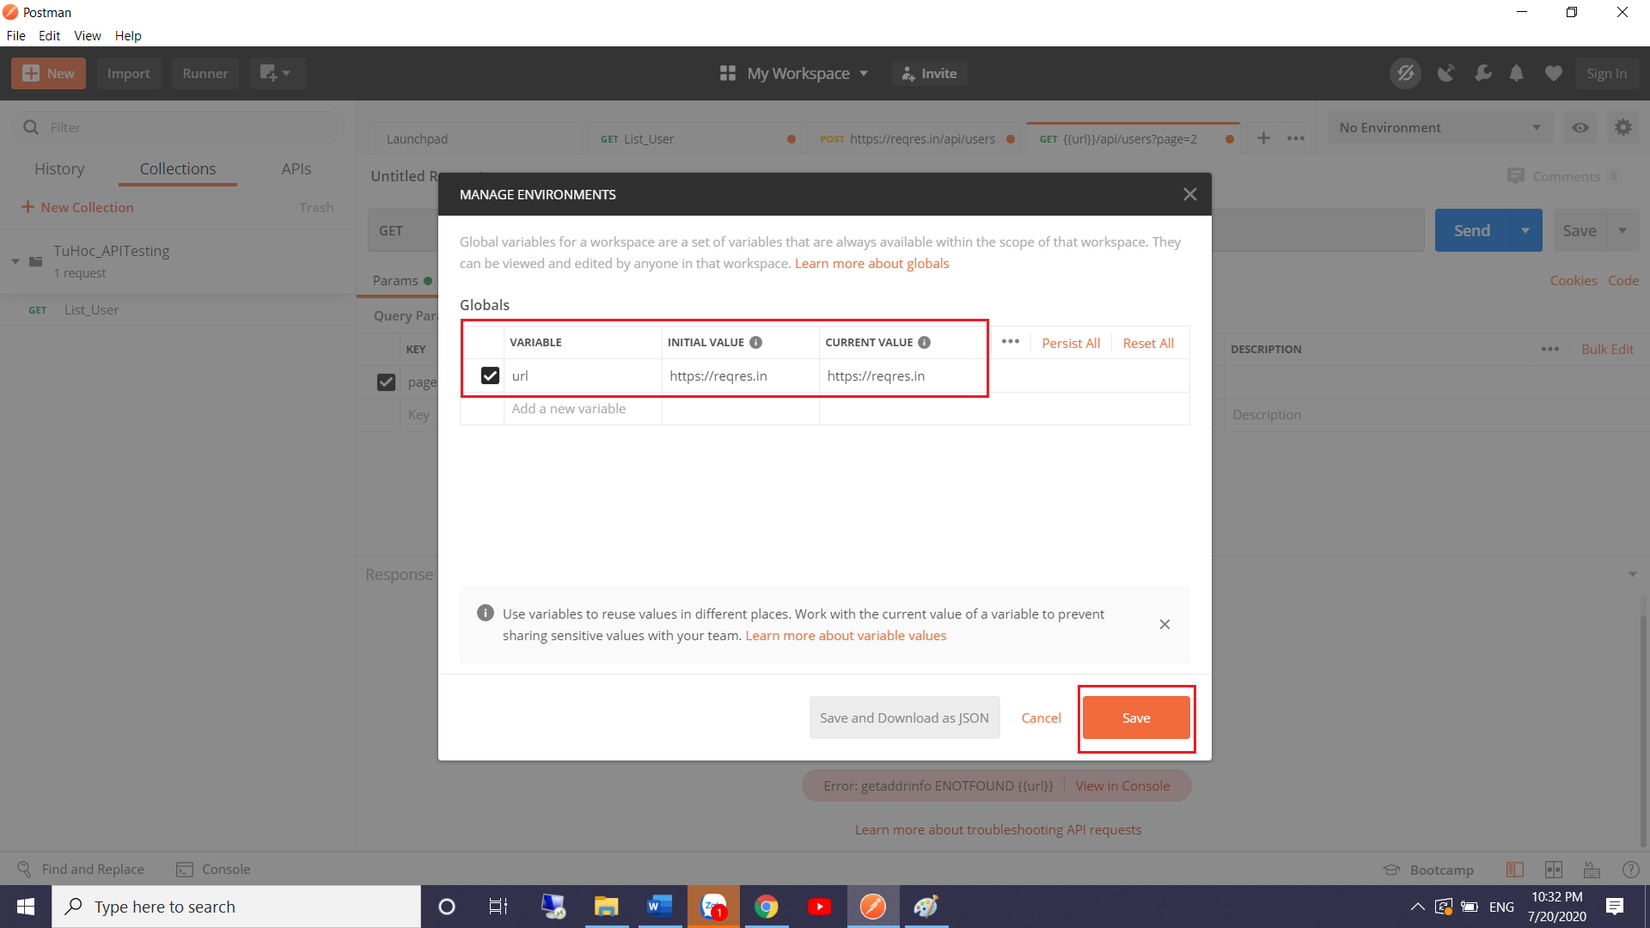Screen dimensions: 1650x928
Task: Close the Manage Environments dialog
Action: pos(1189,194)
